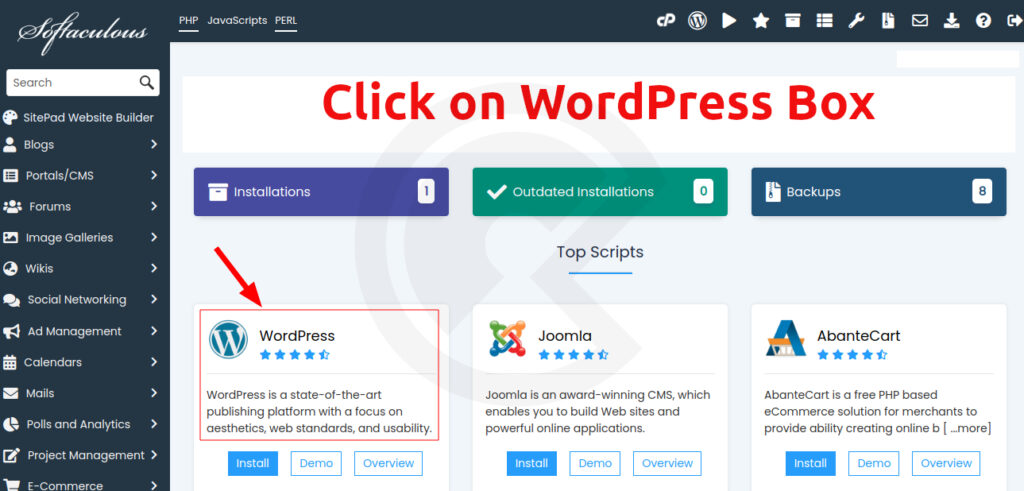1024x491 pixels.
Task: Expand the Mails category chevron
Action: (154, 393)
